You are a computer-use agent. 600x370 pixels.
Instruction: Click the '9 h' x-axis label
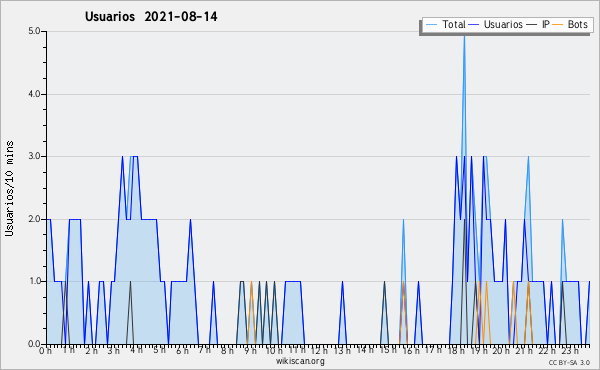pyautogui.click(x=250, y=351)
